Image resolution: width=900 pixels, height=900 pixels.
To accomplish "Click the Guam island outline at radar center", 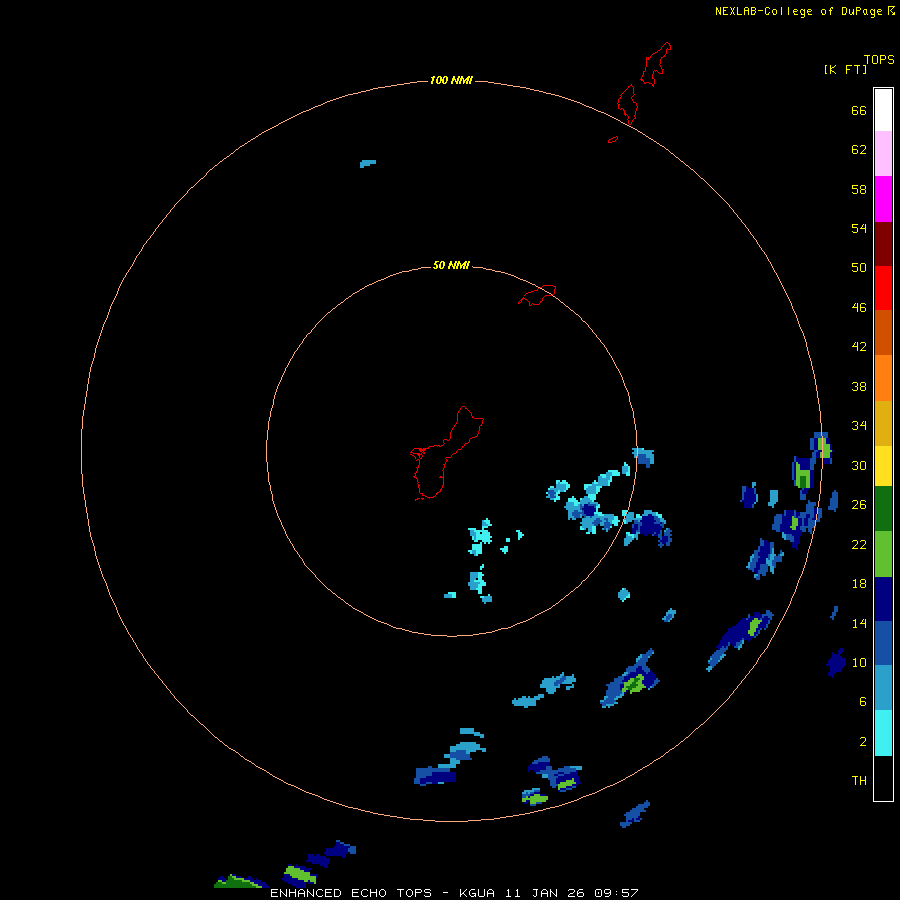I will 447,453.
